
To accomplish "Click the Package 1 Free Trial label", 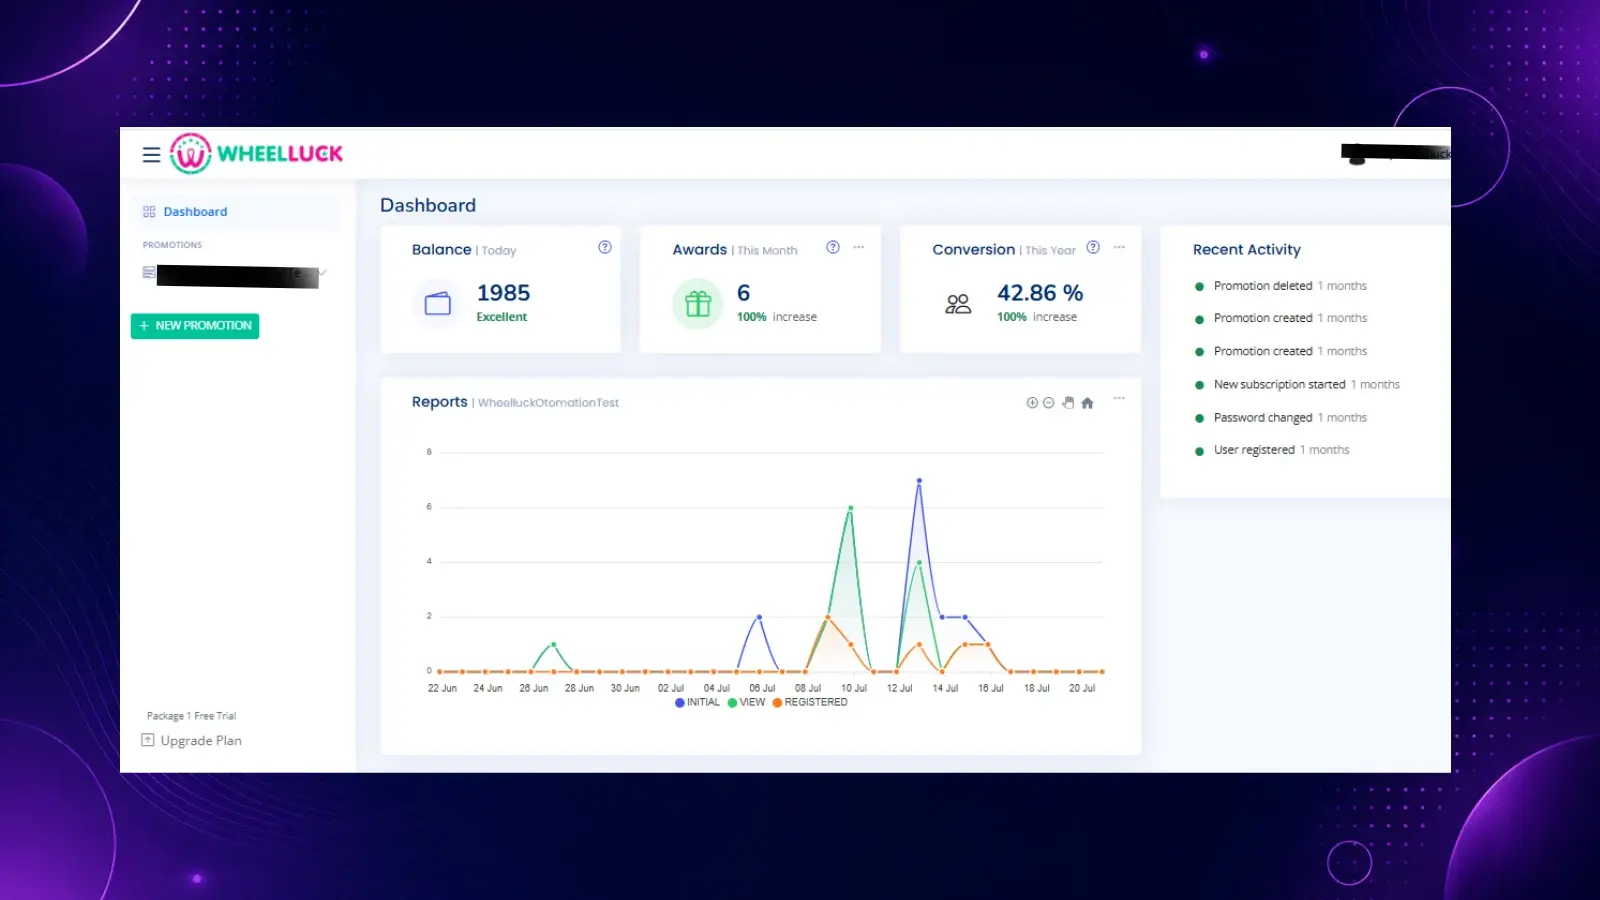I will coord(191,716).
